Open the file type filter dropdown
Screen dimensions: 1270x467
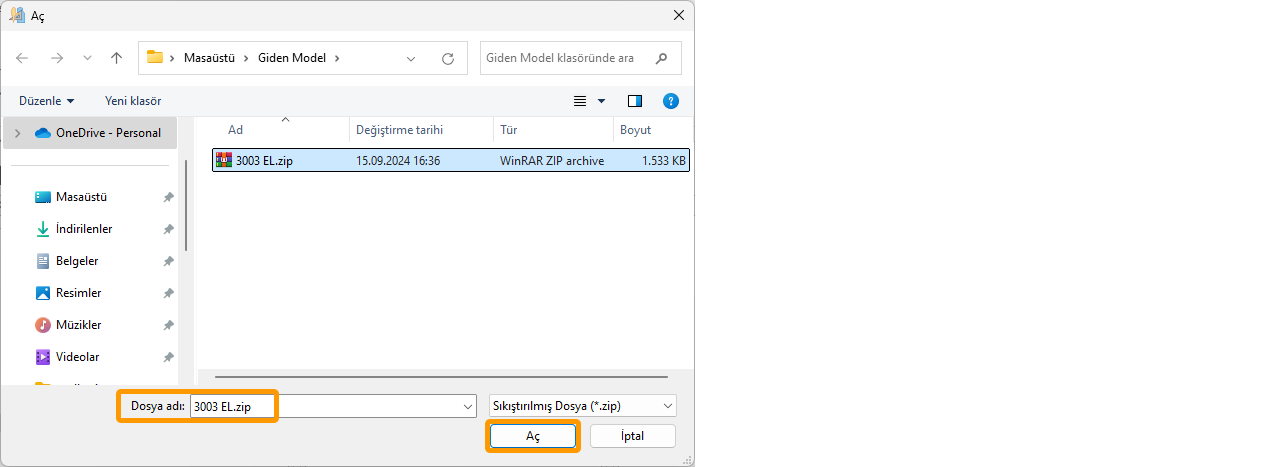[x=582, y=406]
